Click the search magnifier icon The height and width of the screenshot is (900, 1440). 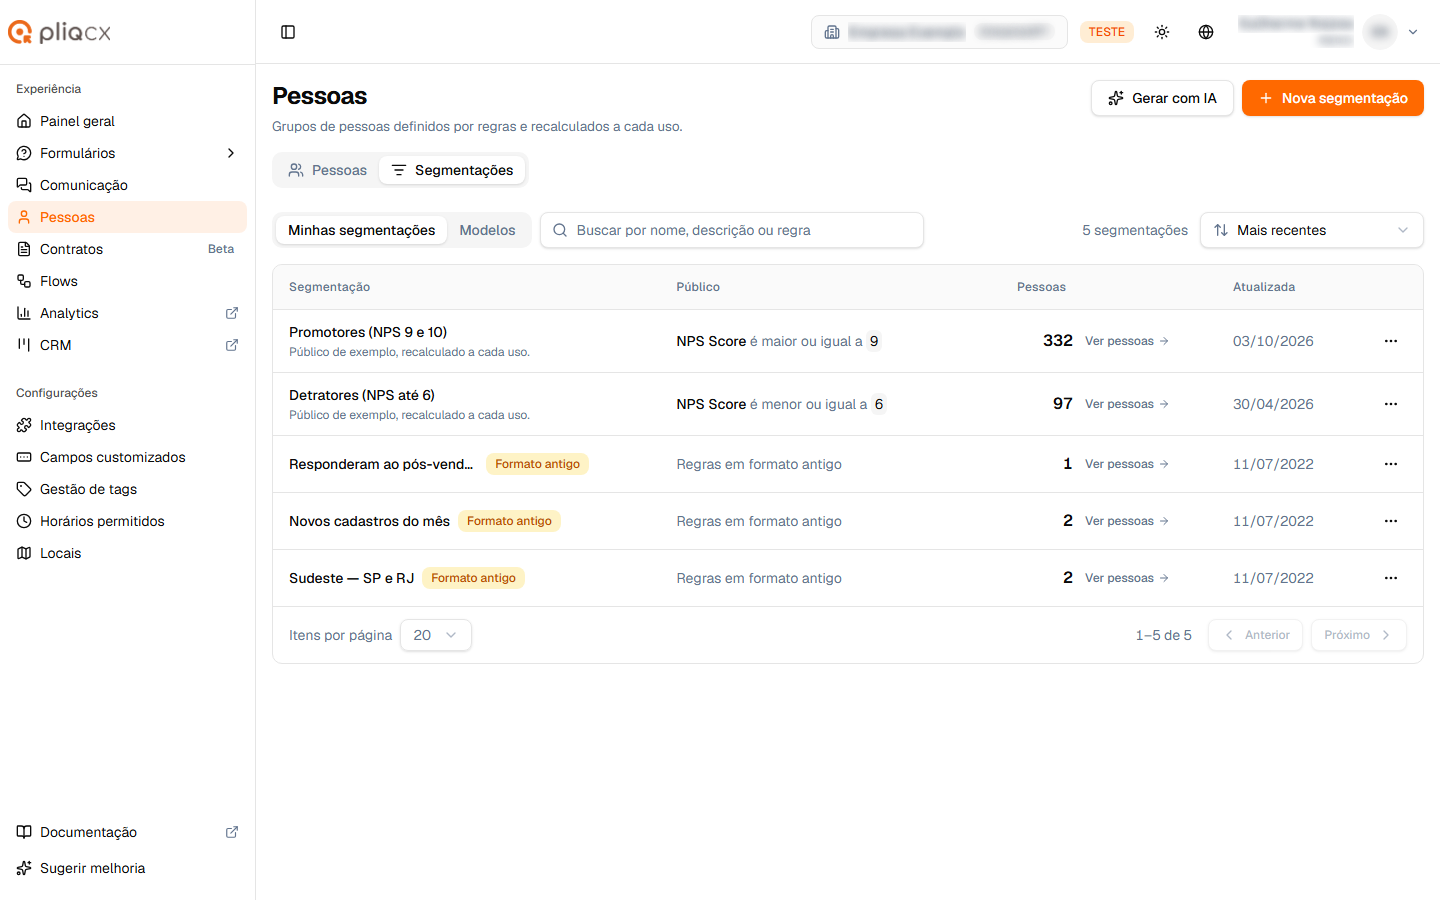point(560,230)
